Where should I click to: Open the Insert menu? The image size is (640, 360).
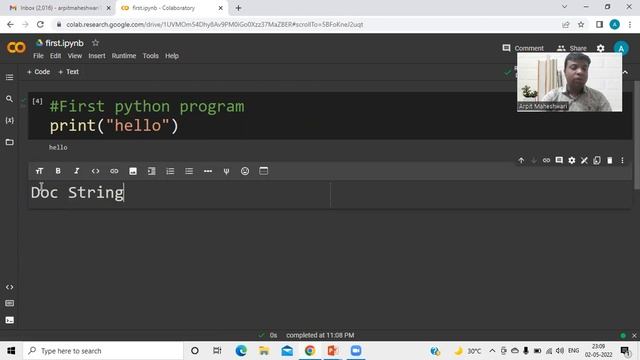point(97,56)
